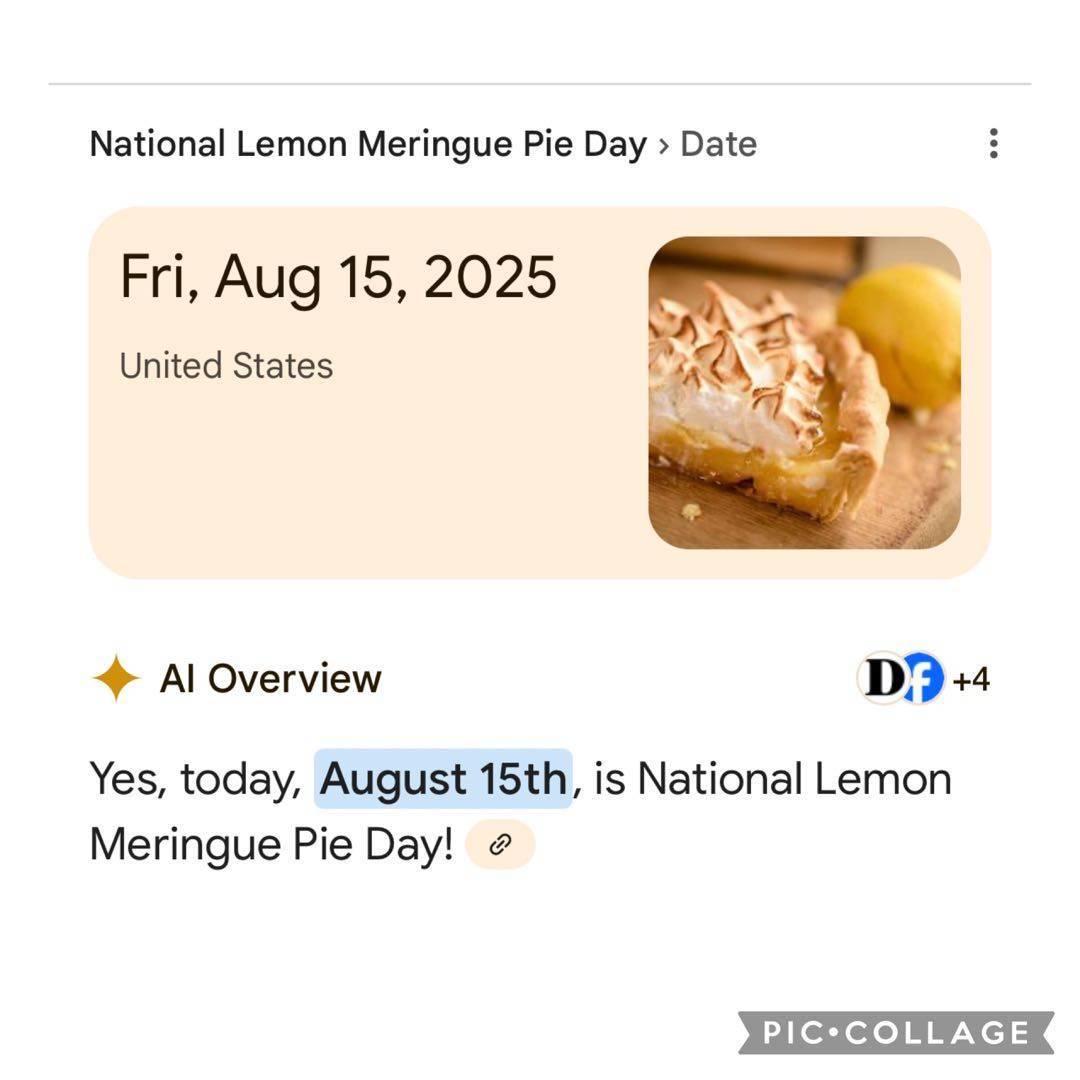Expand the highlighted "August 15th" citation
Image resolution: width=1080 pixels, height=1080 pixels.
coord(444,778)
